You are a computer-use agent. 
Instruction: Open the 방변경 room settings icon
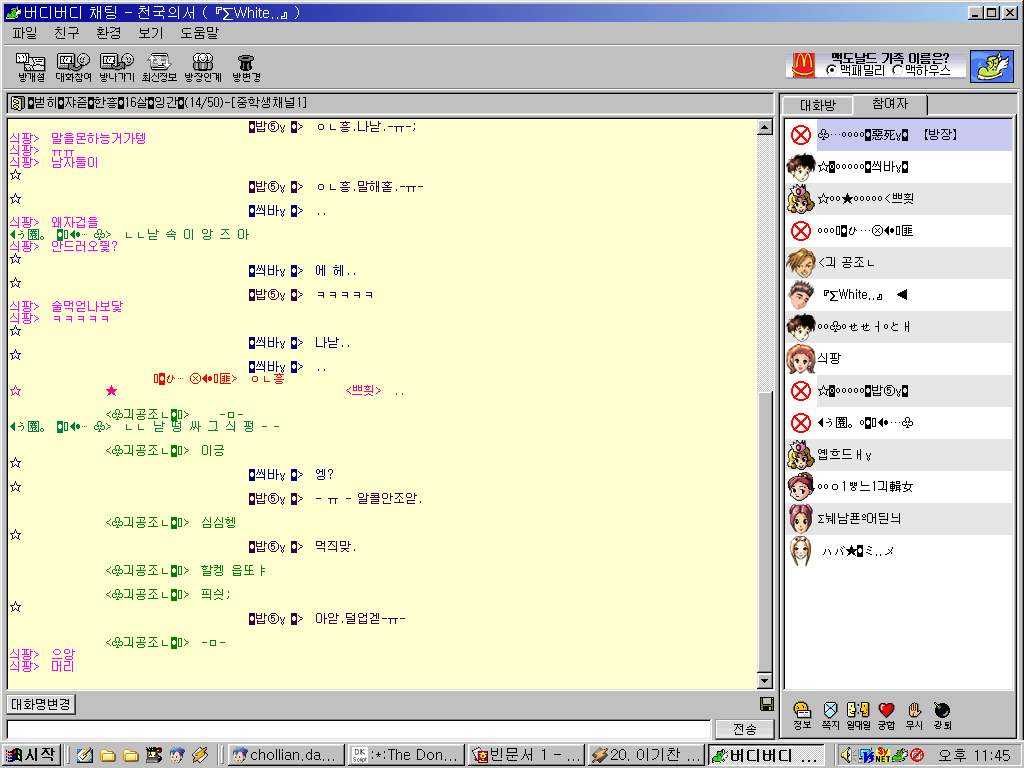click(246, 68)
